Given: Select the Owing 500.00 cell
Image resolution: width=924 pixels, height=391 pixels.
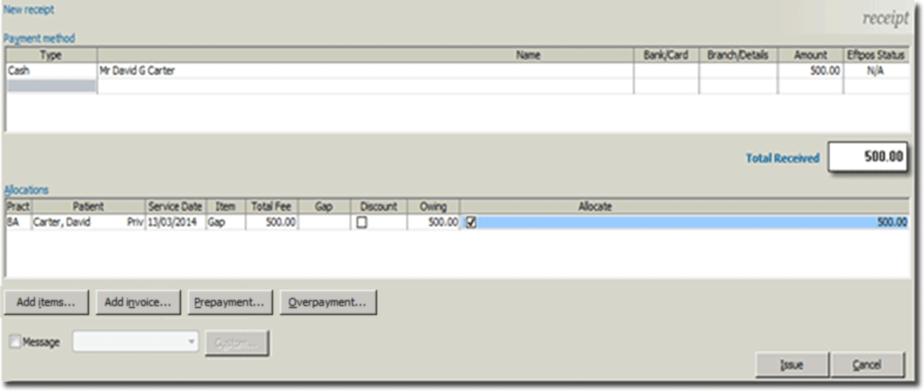Looking at the screenshot, I should point(433,223).
